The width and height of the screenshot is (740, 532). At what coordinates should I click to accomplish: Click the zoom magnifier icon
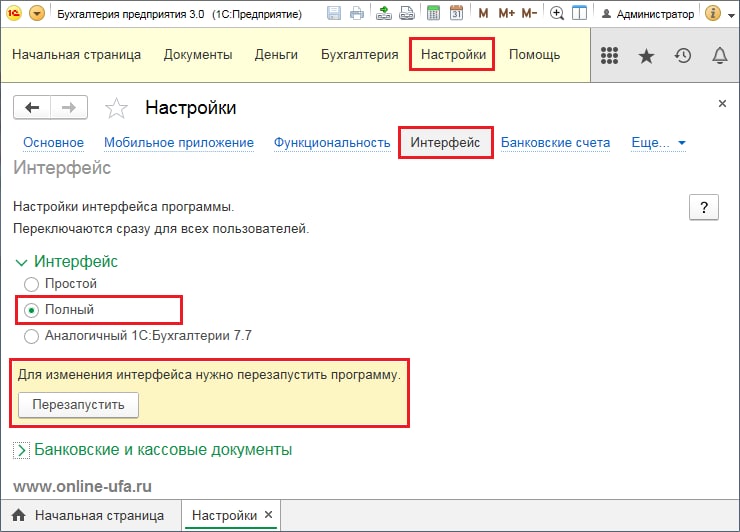557,13
